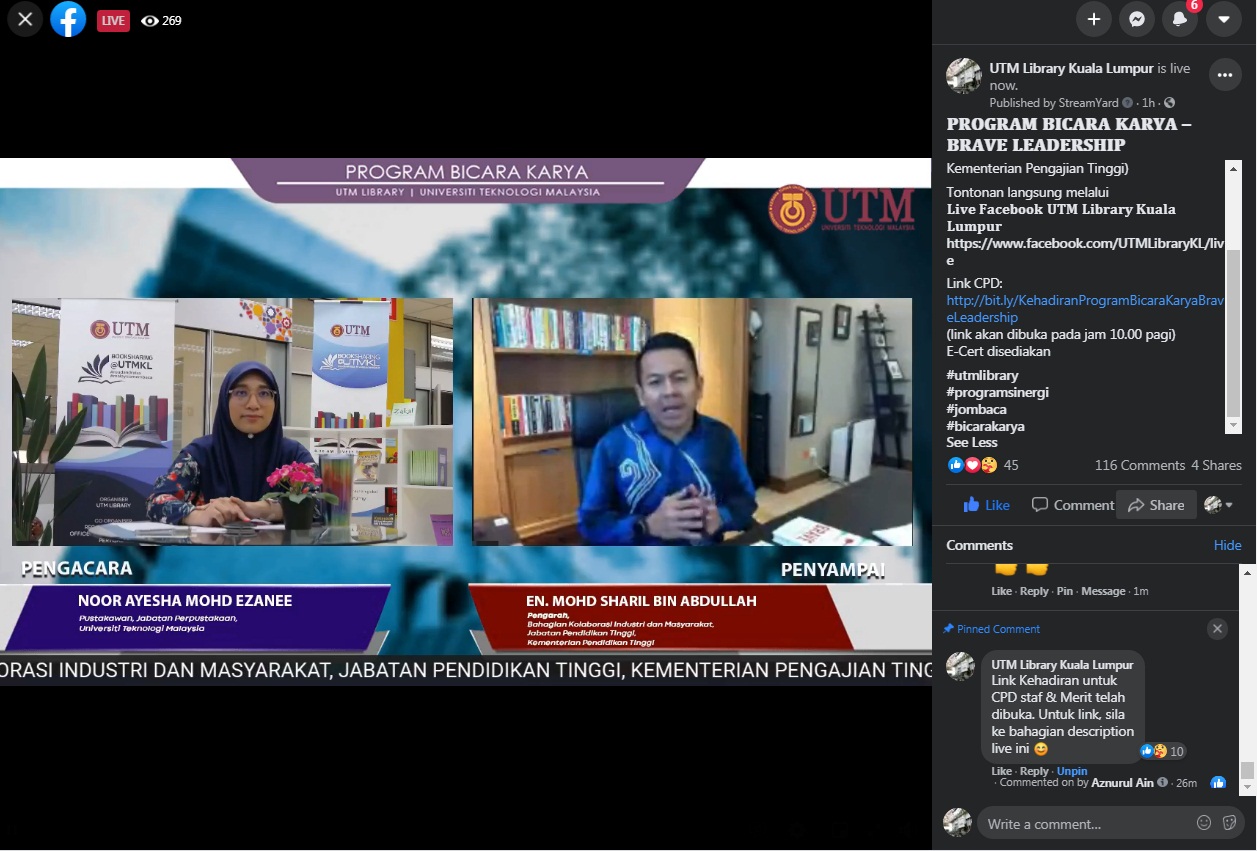Click the info icon beside Aznurul Ain
1257x851 pixels.
(x=1162, y=782)
